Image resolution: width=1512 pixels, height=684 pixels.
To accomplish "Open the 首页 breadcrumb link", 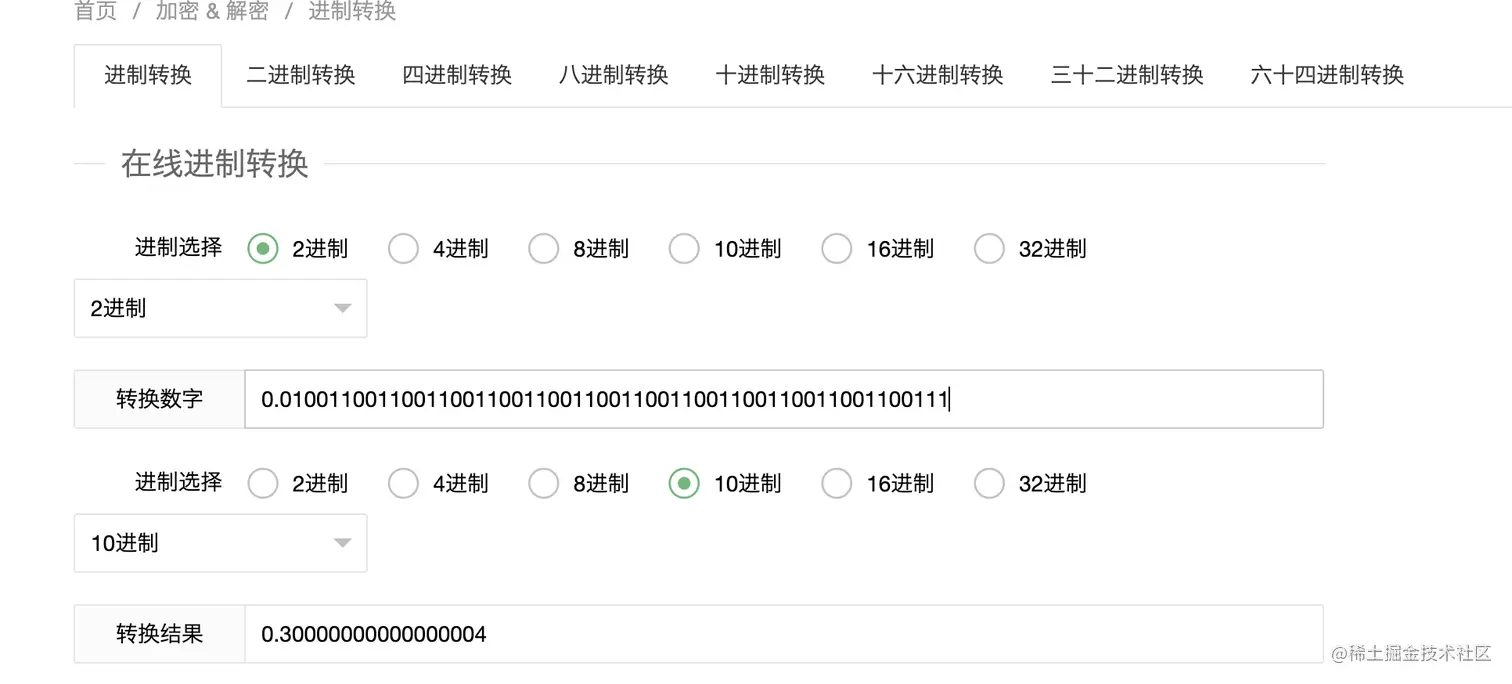I will pos(96,11).
